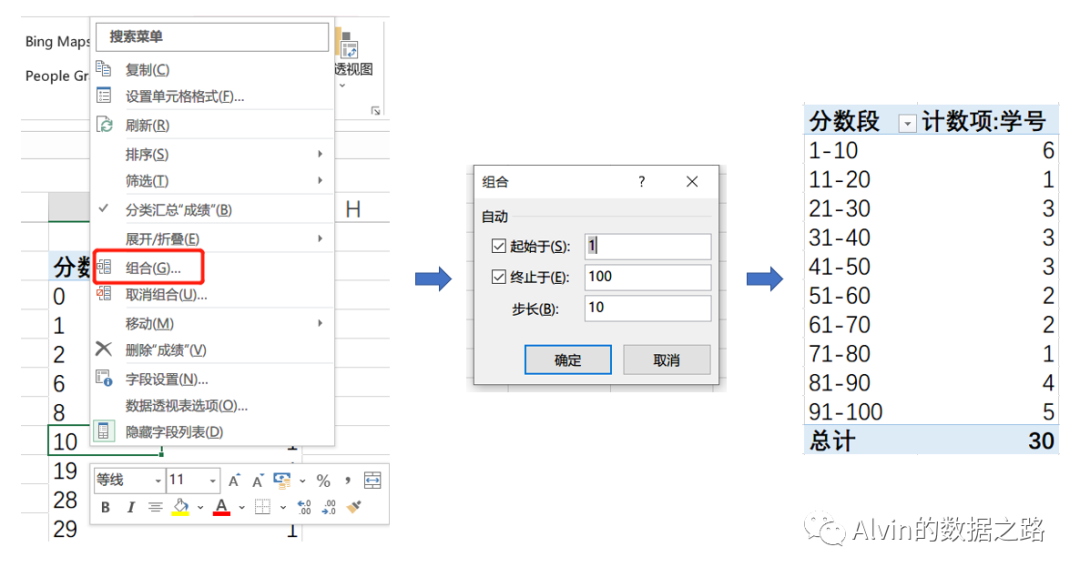Open the fill color dropdown arrow
Screen dimensions: 1080x577
(x=200, y=507)
